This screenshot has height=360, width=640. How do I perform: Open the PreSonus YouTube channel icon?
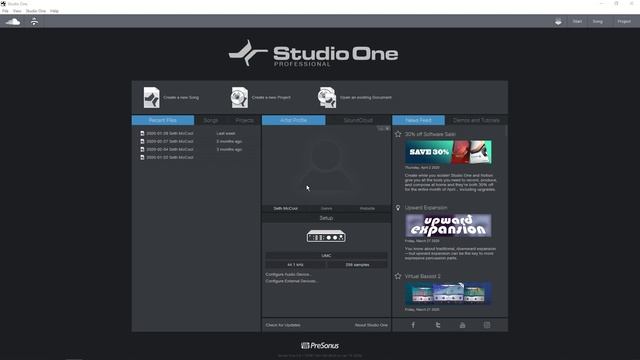(x=462, y=325)
